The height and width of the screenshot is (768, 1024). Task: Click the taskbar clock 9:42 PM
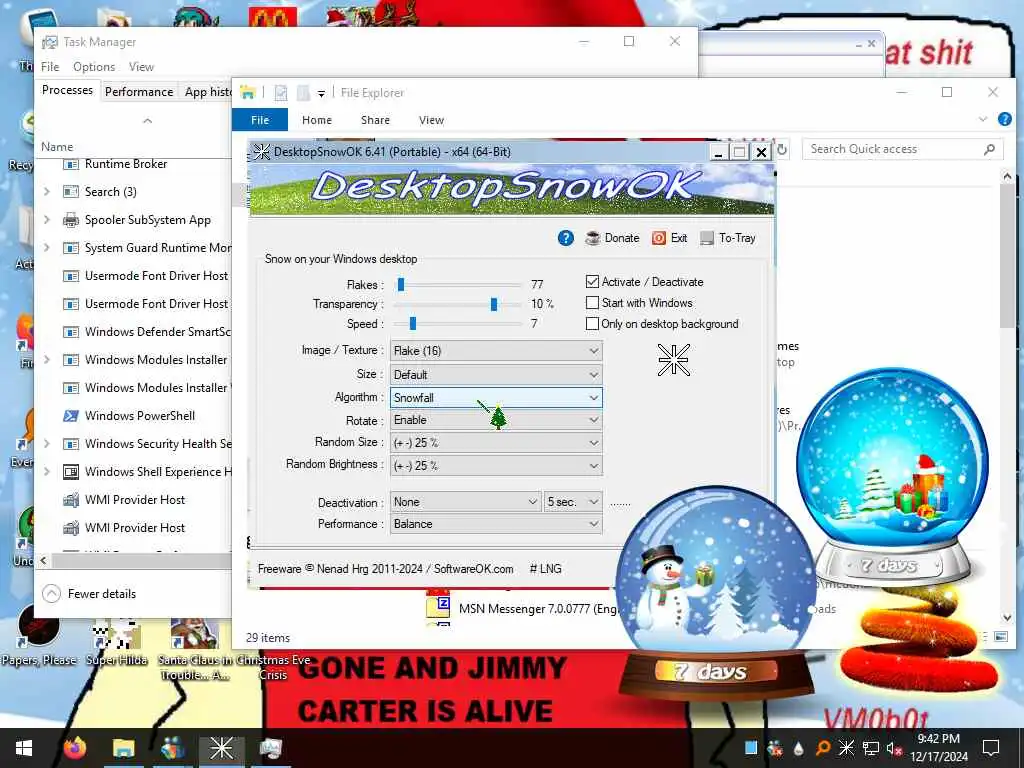coord(938,739)
